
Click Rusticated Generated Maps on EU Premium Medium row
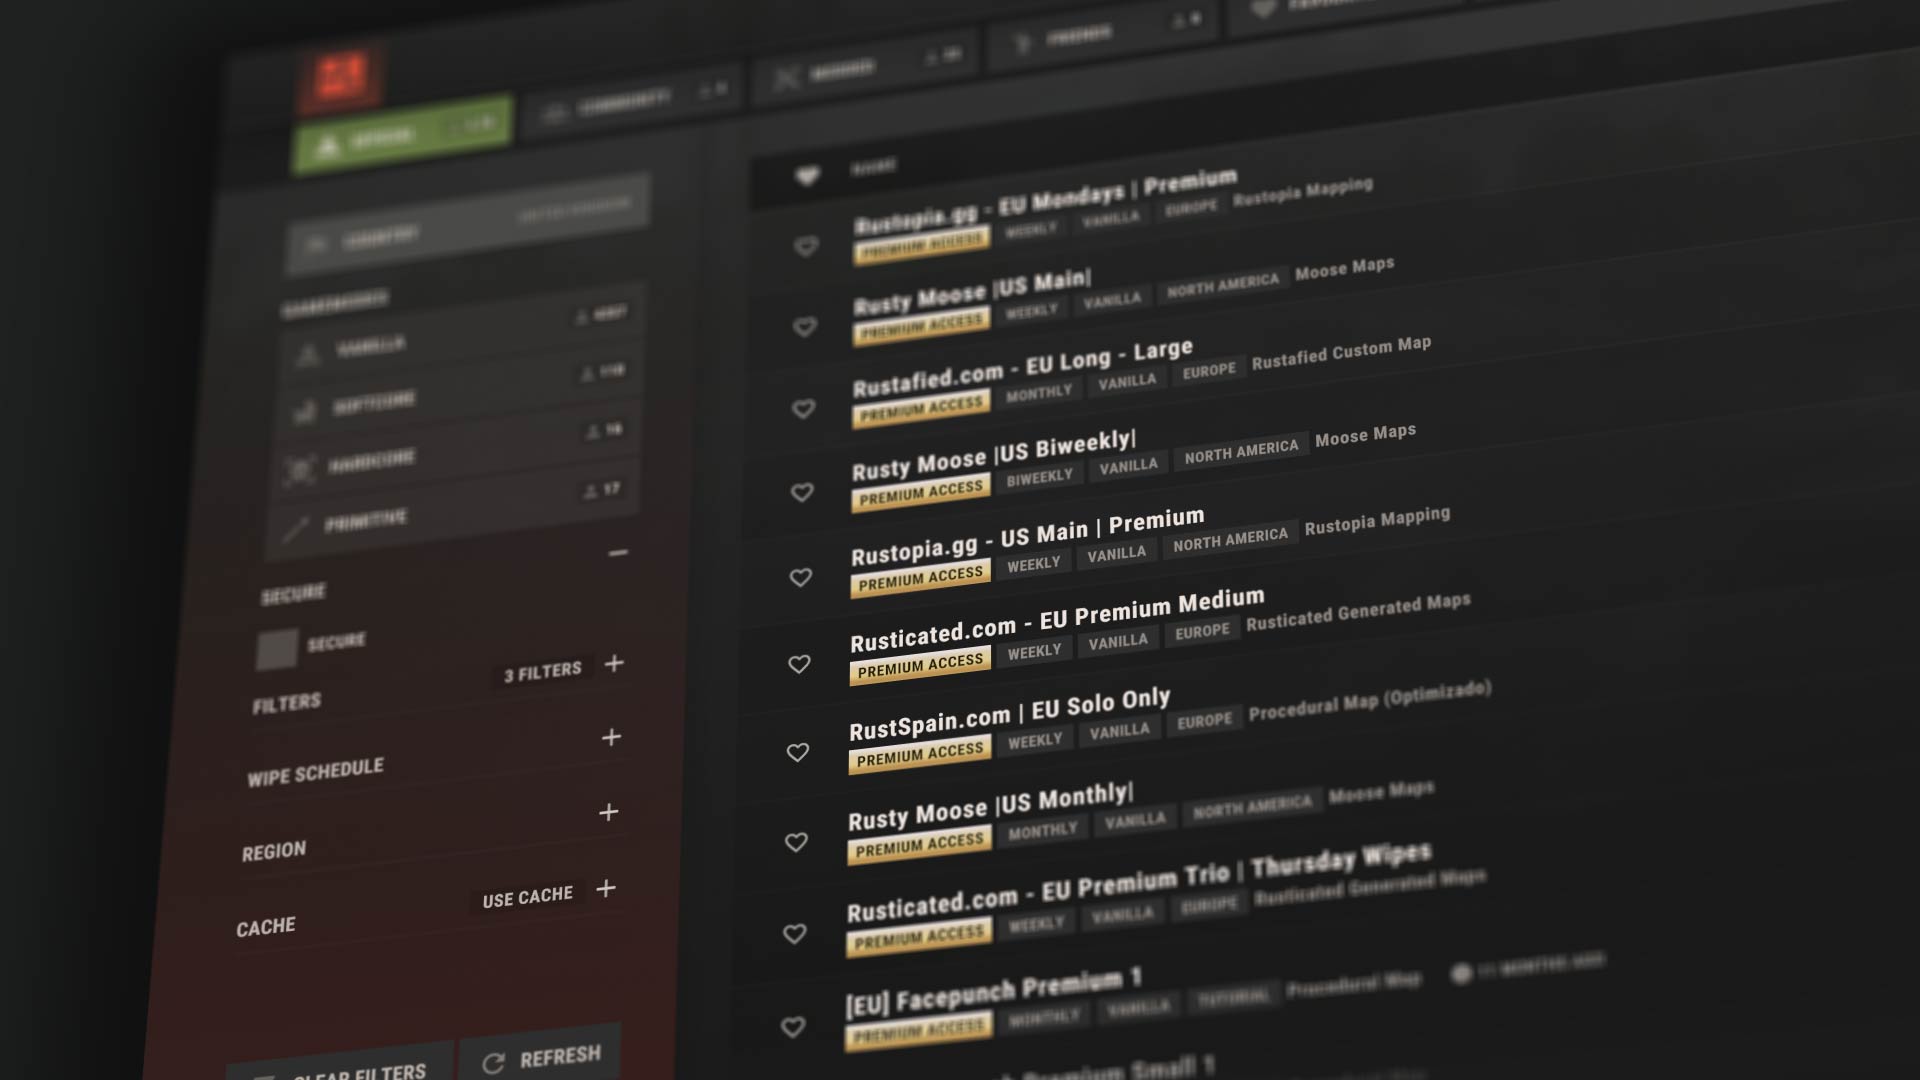click(1358, 611)
